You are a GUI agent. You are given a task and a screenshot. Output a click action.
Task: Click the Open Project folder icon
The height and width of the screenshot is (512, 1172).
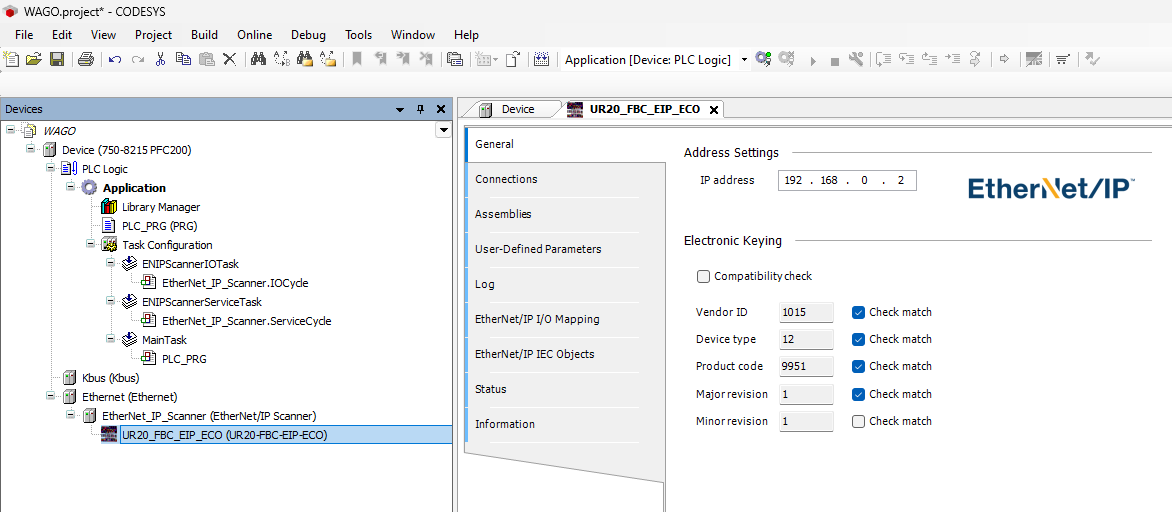(x=34, y=59)
